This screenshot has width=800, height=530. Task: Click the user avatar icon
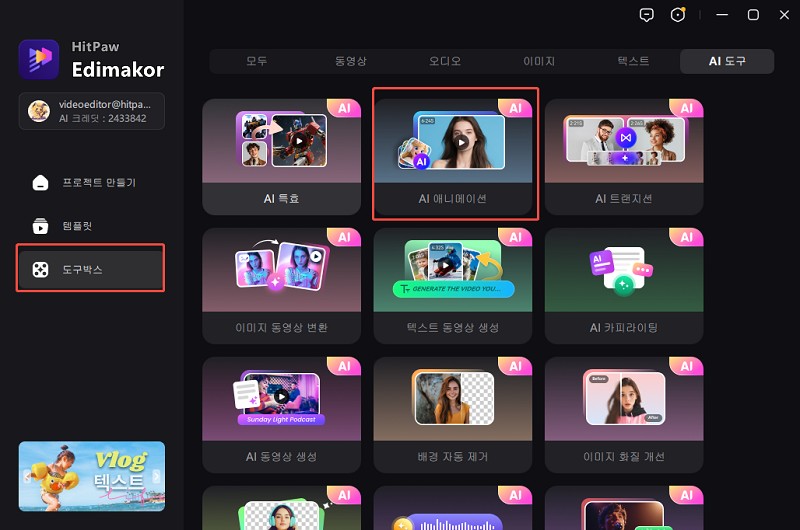coord(39,111)
